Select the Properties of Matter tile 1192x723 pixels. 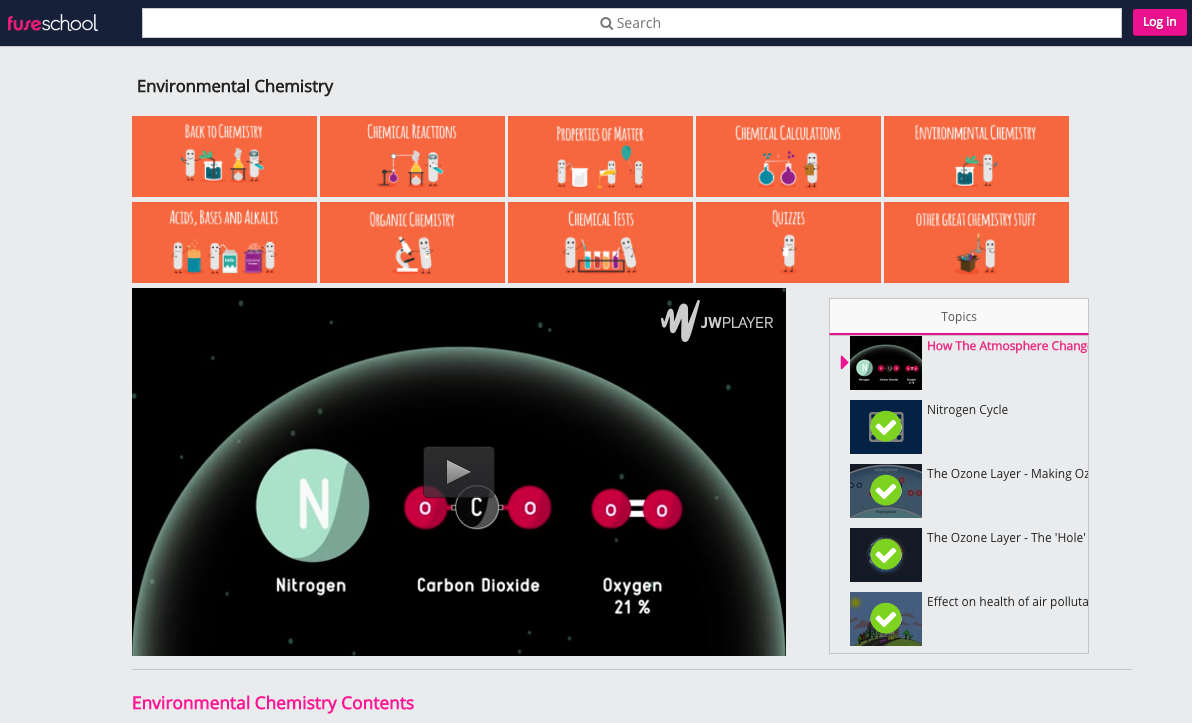[600, 156]
